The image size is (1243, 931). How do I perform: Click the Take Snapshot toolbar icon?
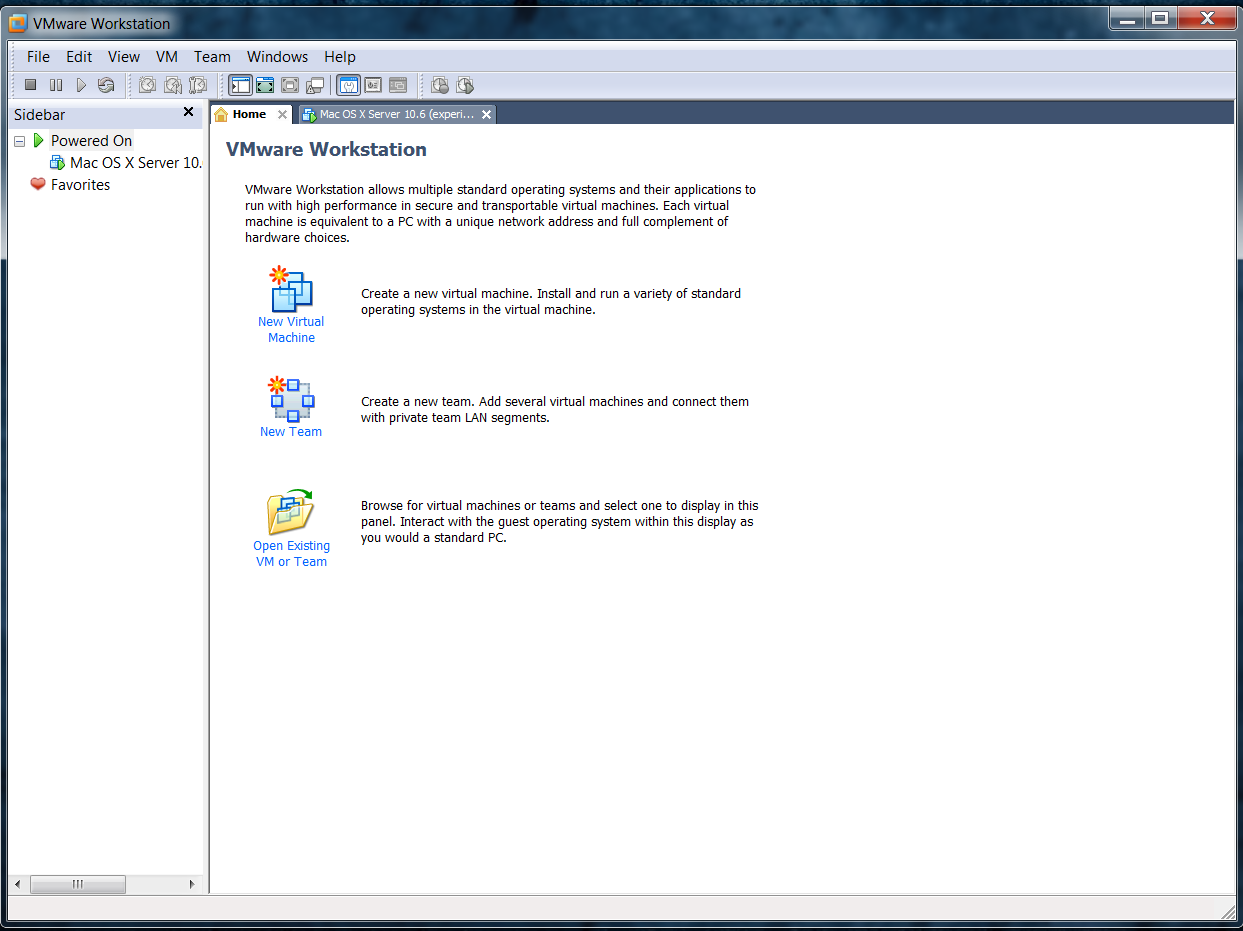(x=148, y=85)
